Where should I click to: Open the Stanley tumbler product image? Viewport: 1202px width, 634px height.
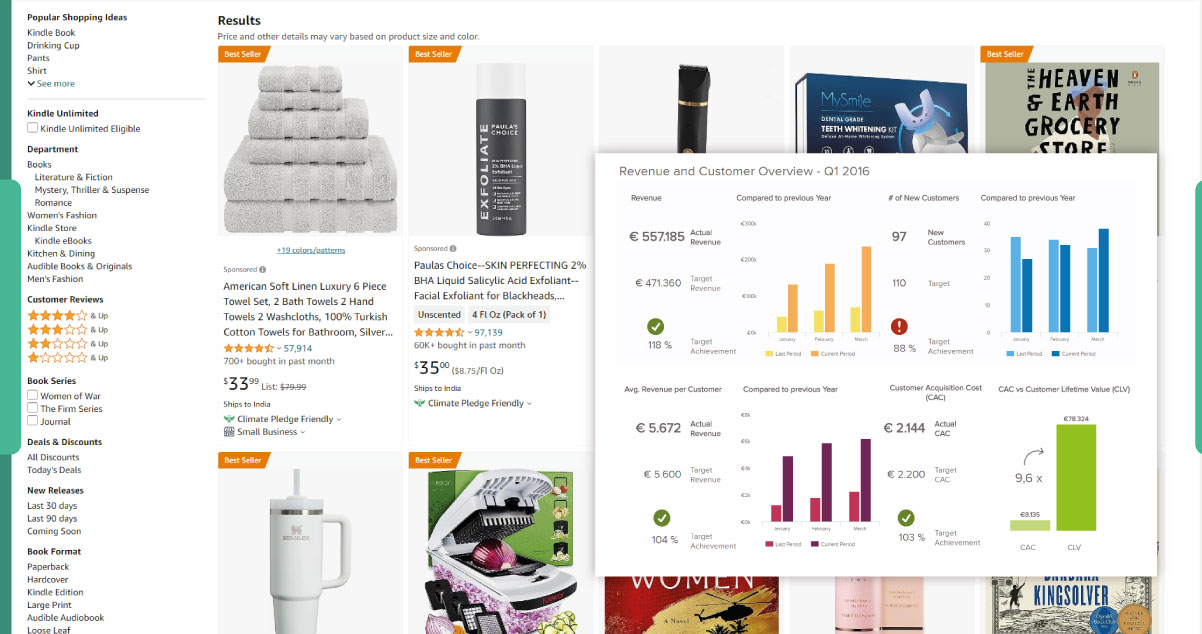310,545
